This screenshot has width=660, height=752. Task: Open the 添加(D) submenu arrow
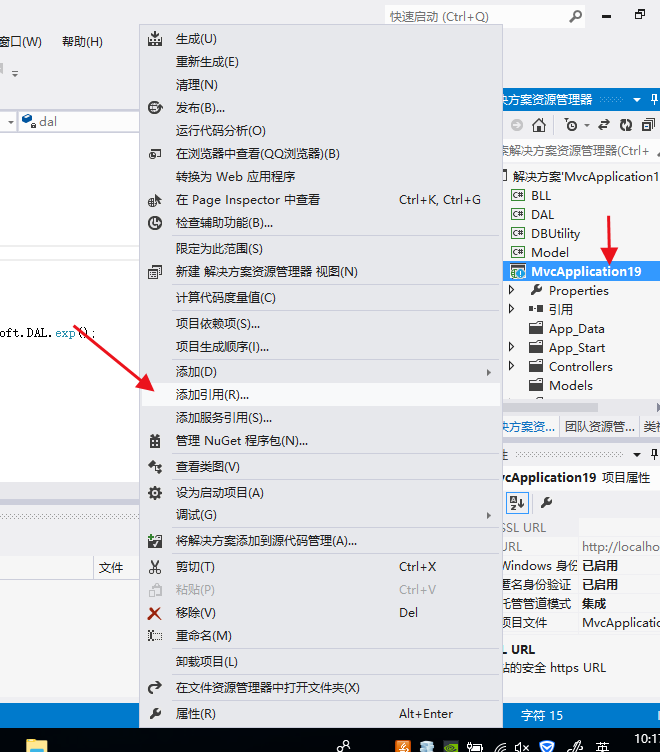click(x=488, y=372)
